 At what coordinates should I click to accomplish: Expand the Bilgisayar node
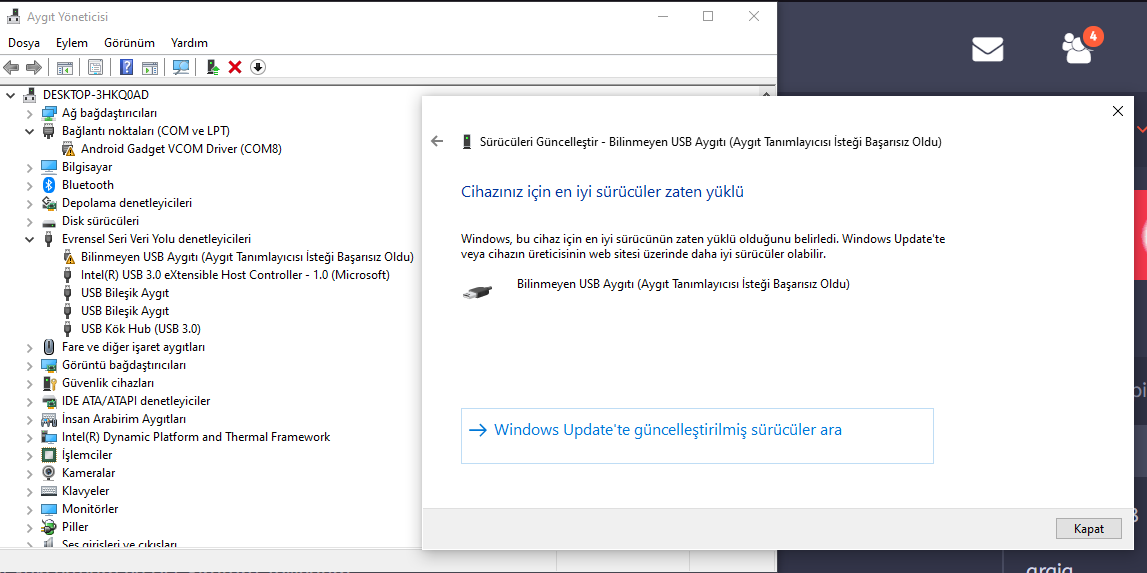click(29, 167)
